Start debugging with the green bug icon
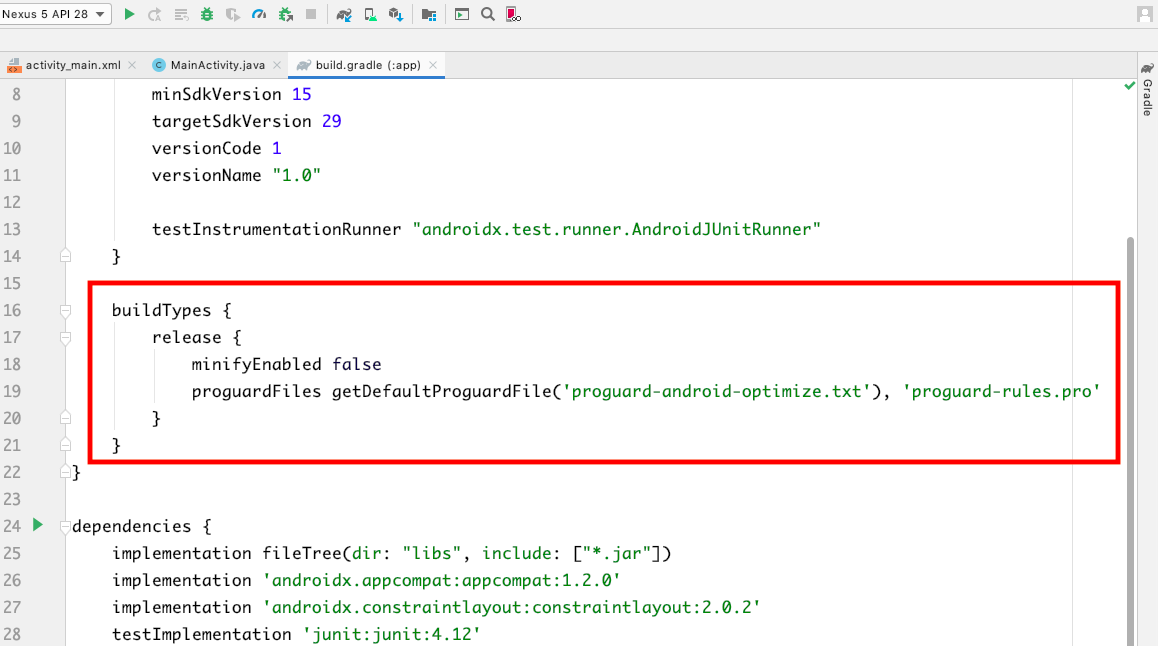Screen dimensions: 1158x646 click(207, 14)
